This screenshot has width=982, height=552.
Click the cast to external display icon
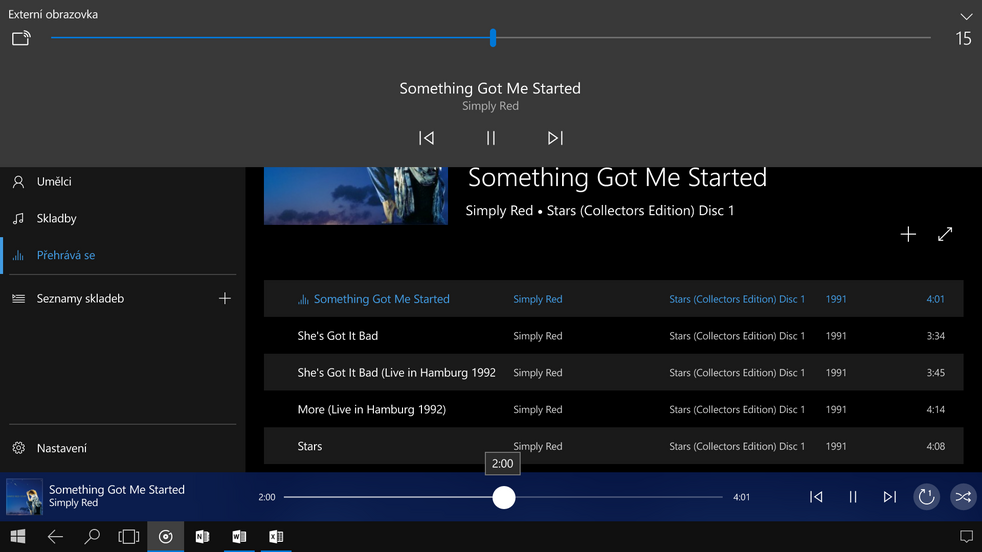tap(21, 38)
